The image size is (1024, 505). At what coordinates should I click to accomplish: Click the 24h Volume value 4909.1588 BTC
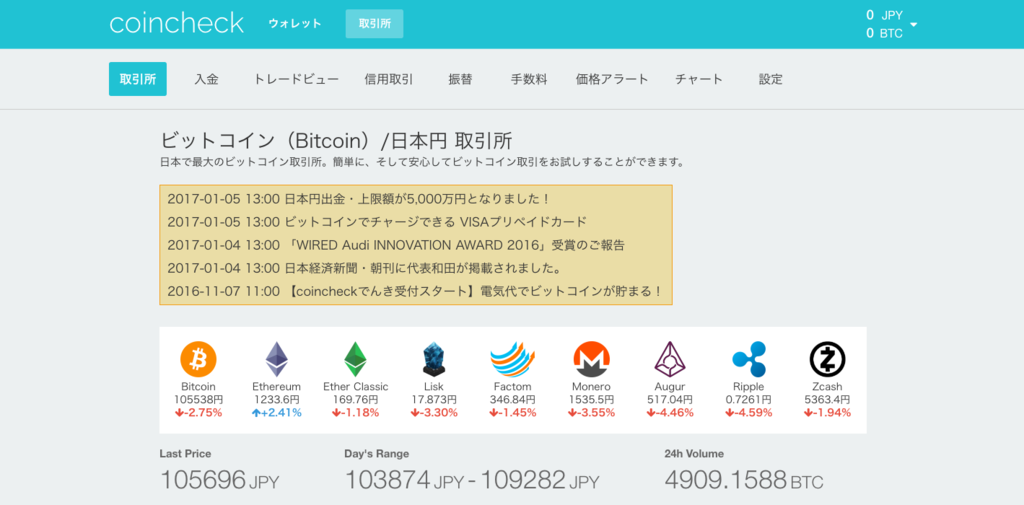click(744, 481)
